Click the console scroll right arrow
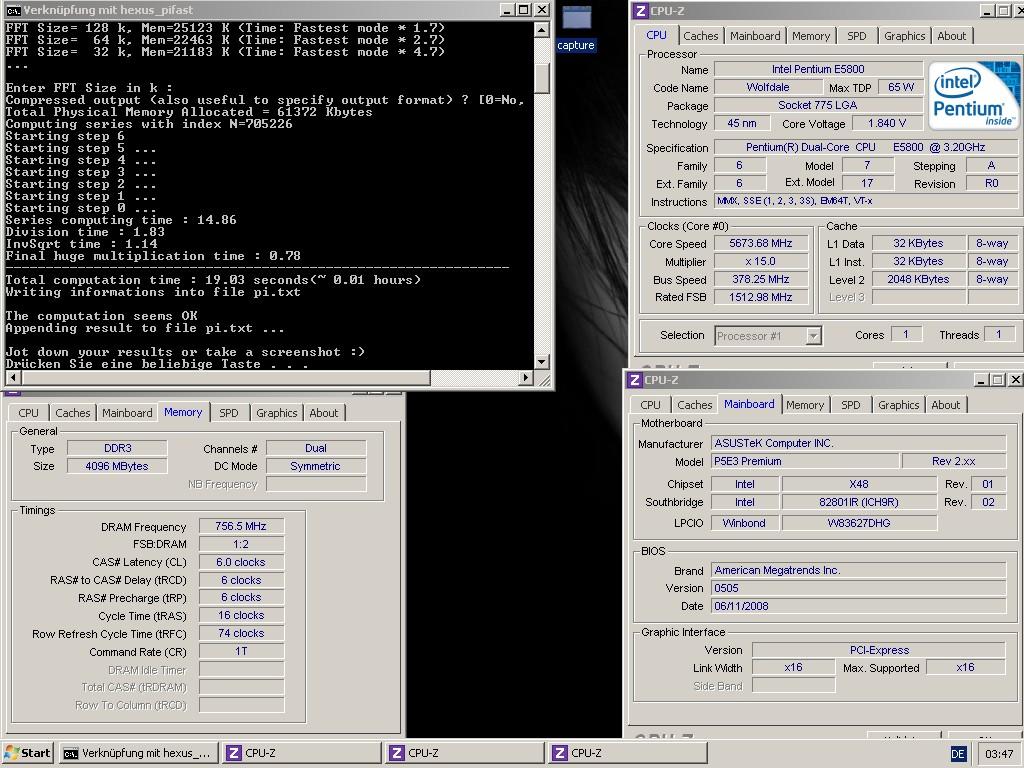The width and height of the screenshot is (1024, 768). (x=526, y=377)
